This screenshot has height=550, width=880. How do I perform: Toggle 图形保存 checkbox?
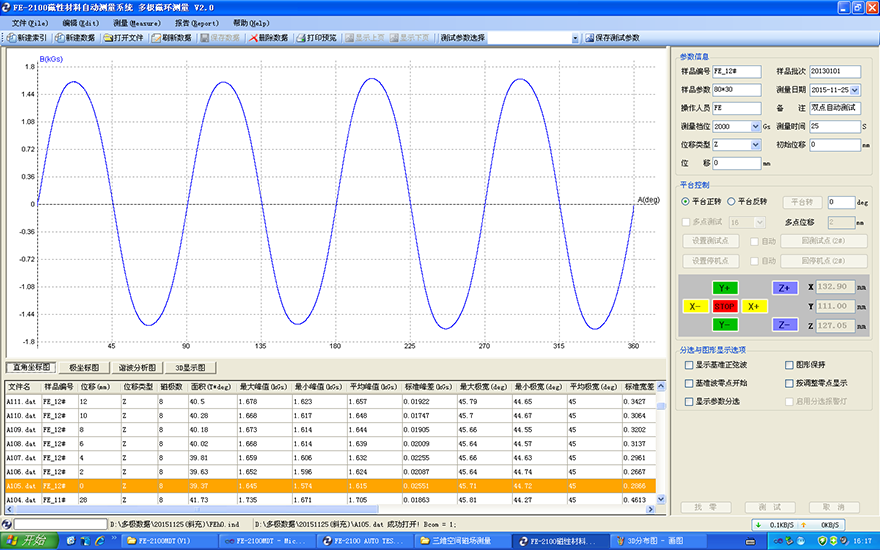coord(789,365)
